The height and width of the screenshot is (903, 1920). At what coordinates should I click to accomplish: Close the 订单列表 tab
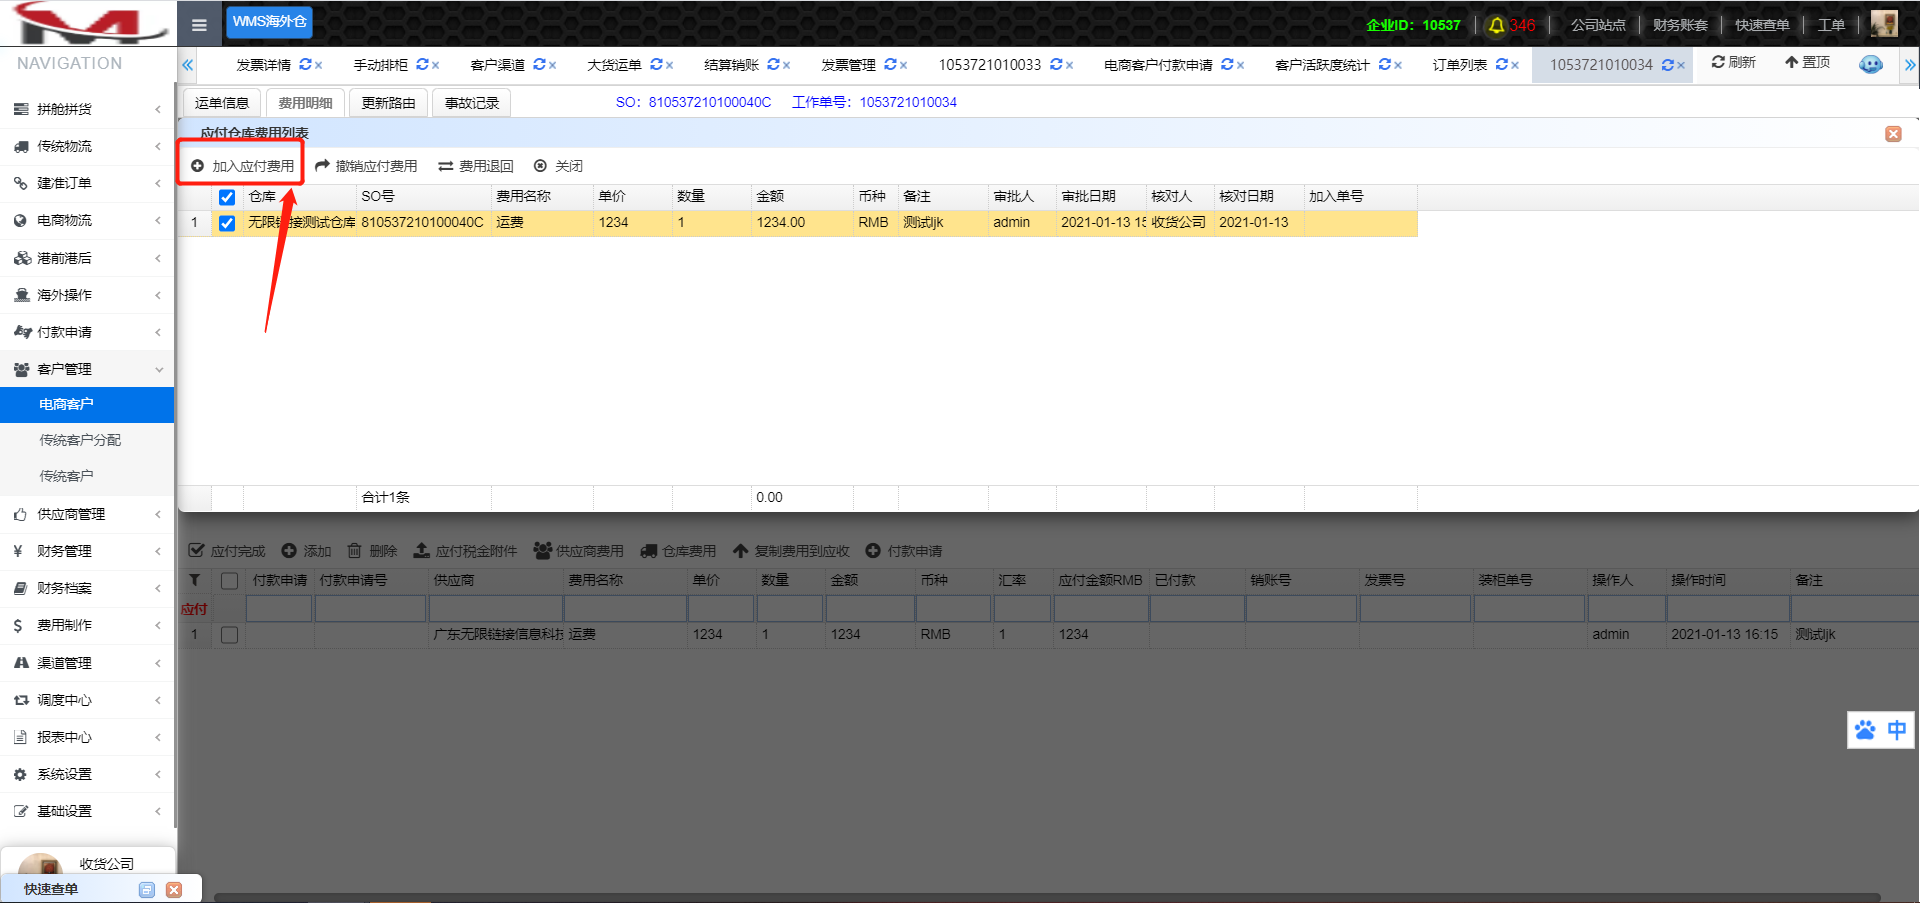click(x=1515, y=66)
